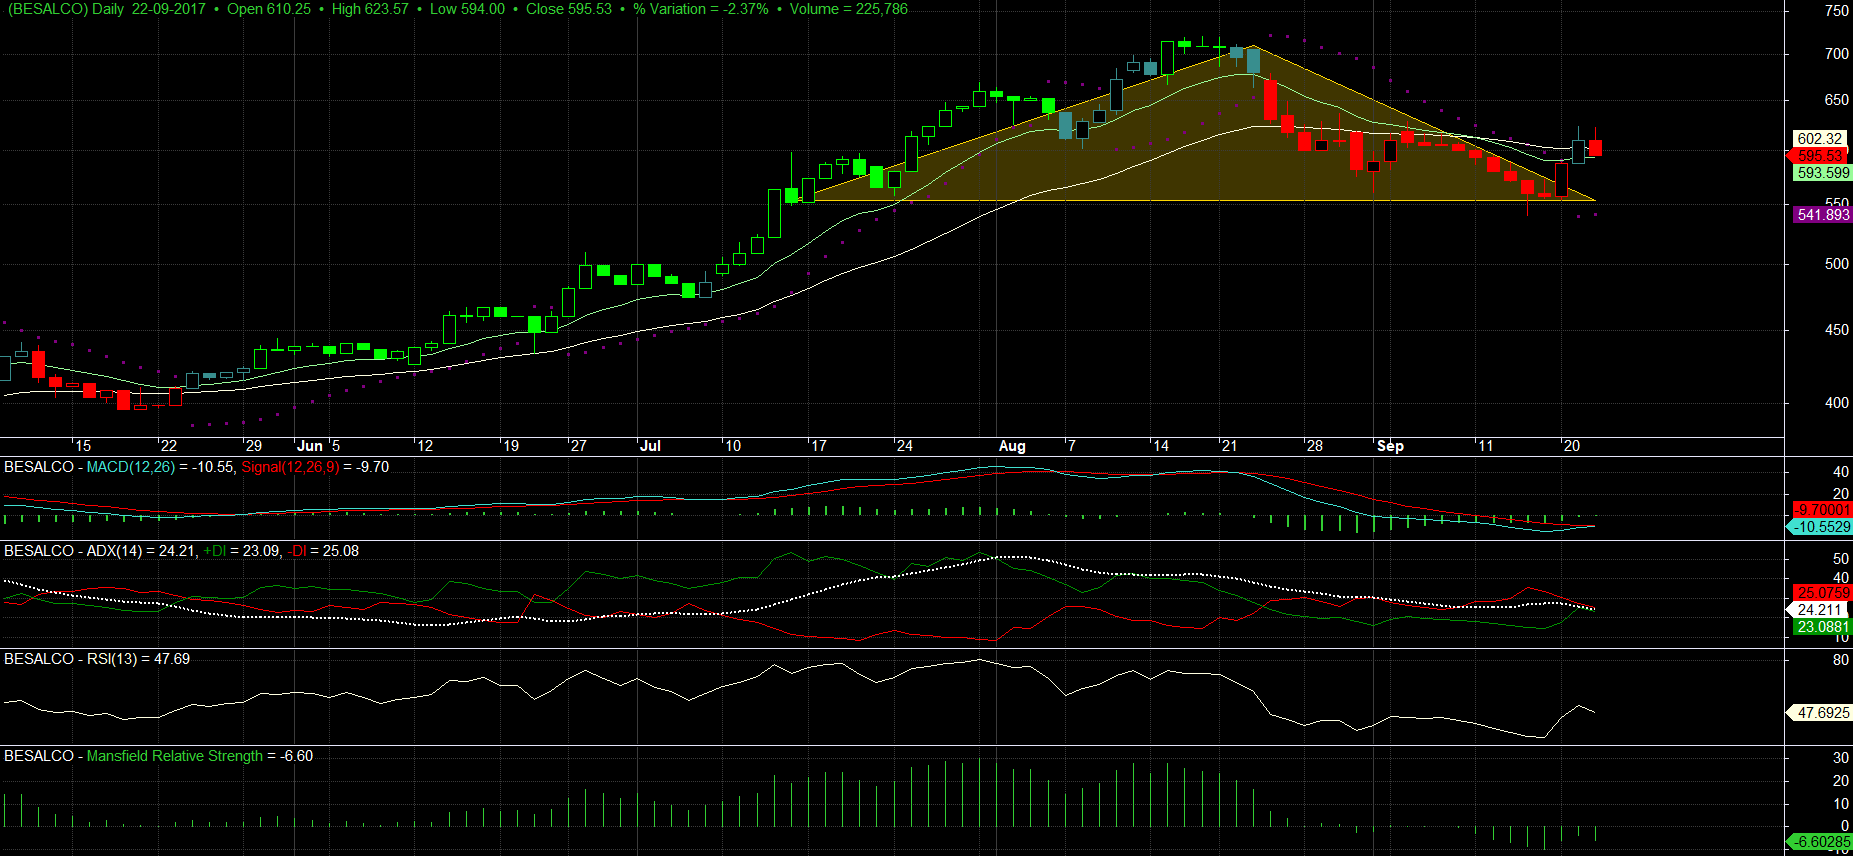Select the red 595.53 last-price tag
The width and height of the screenshot is (1853, 856).
click(x=1819, y=156)
